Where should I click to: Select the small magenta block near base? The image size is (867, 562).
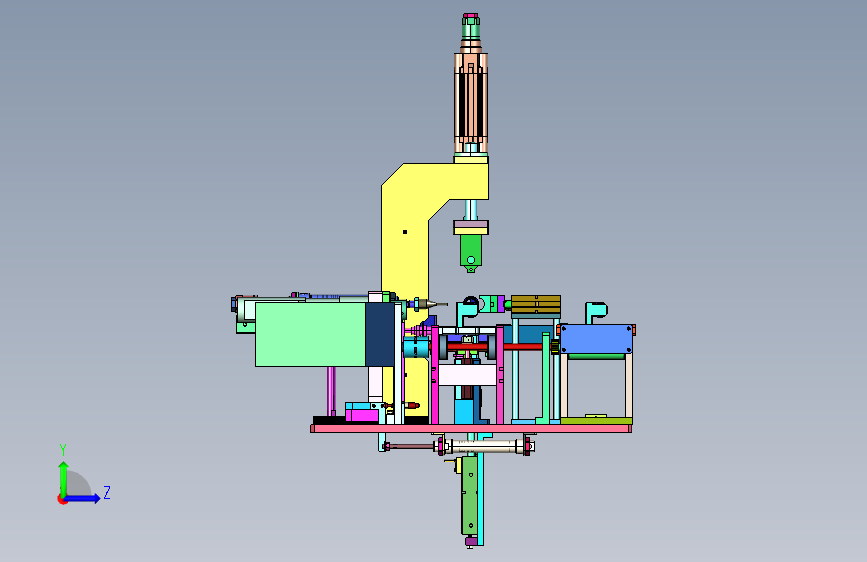click(362, 415)
